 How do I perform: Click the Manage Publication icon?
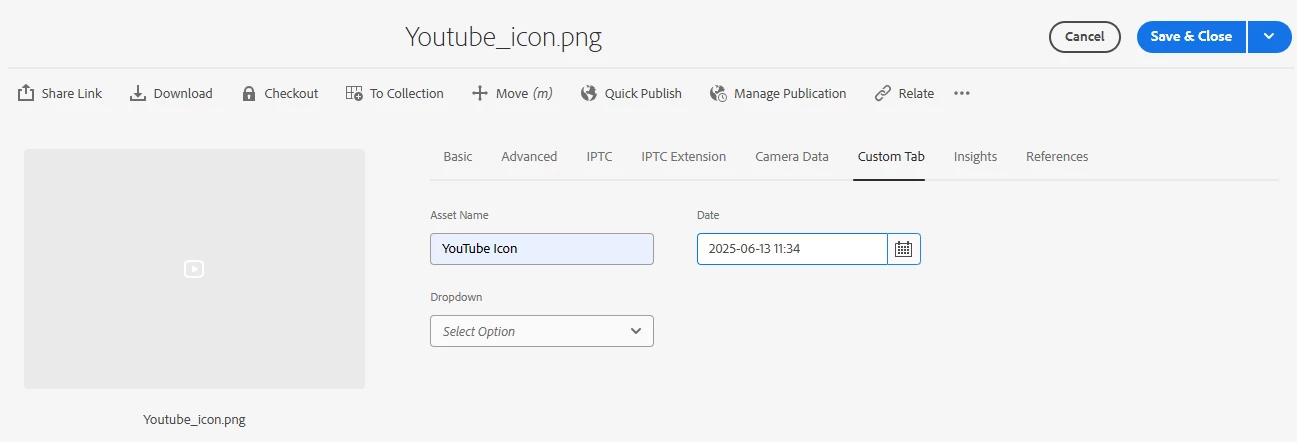click(718, 93)
